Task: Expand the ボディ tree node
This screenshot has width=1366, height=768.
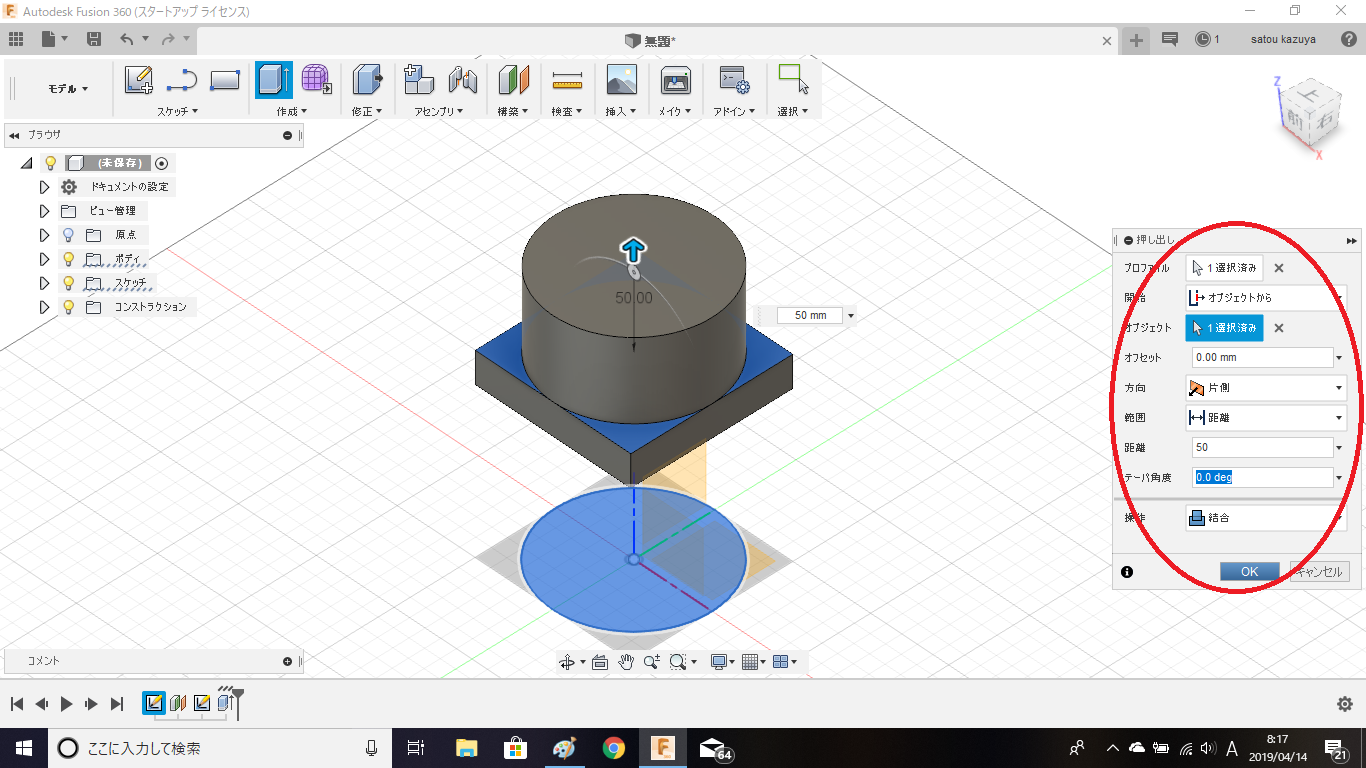Action: (44, 259)
